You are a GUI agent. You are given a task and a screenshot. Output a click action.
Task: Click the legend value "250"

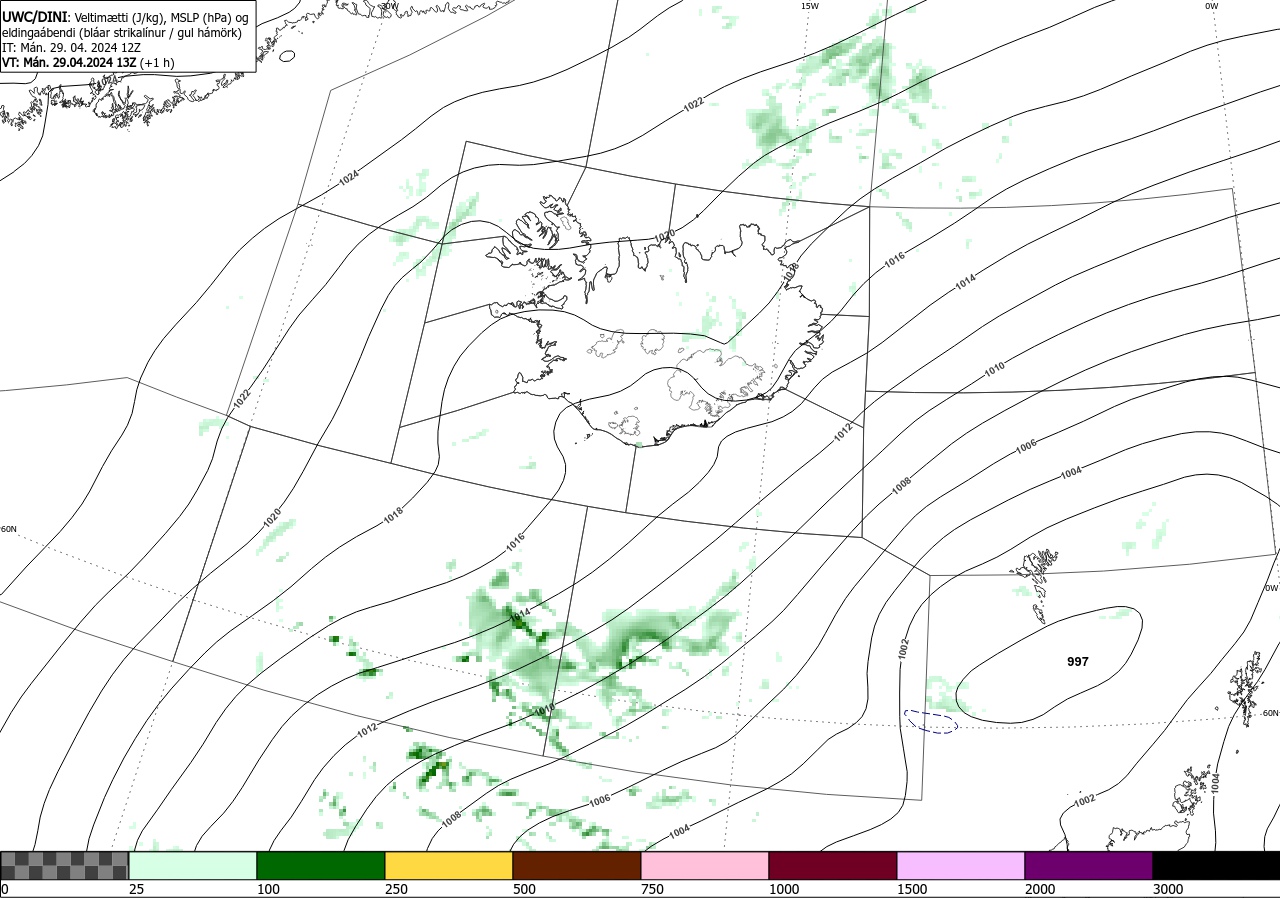[396, 889]
